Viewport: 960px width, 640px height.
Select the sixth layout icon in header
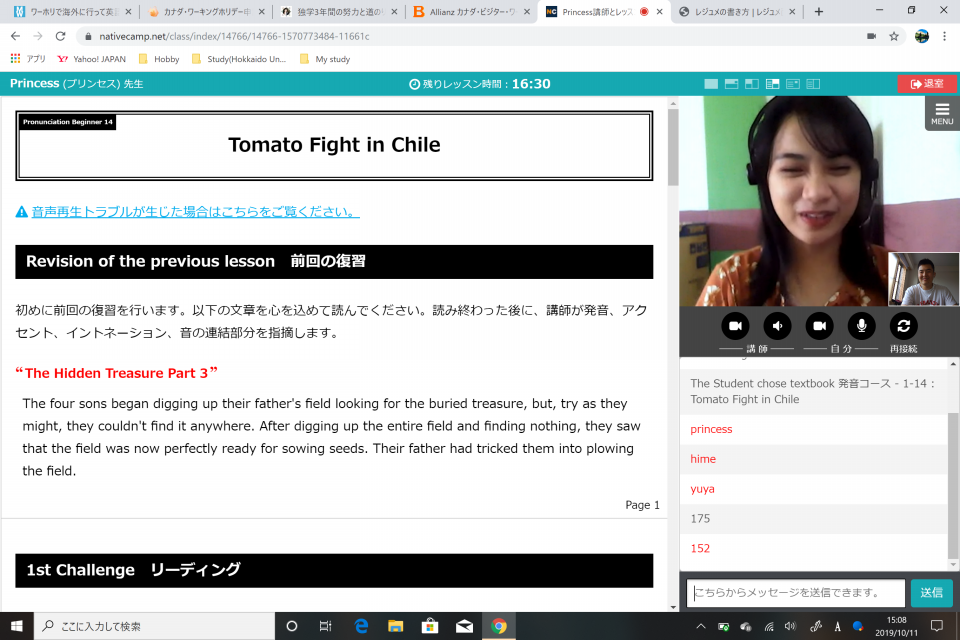tap(813, 84)
